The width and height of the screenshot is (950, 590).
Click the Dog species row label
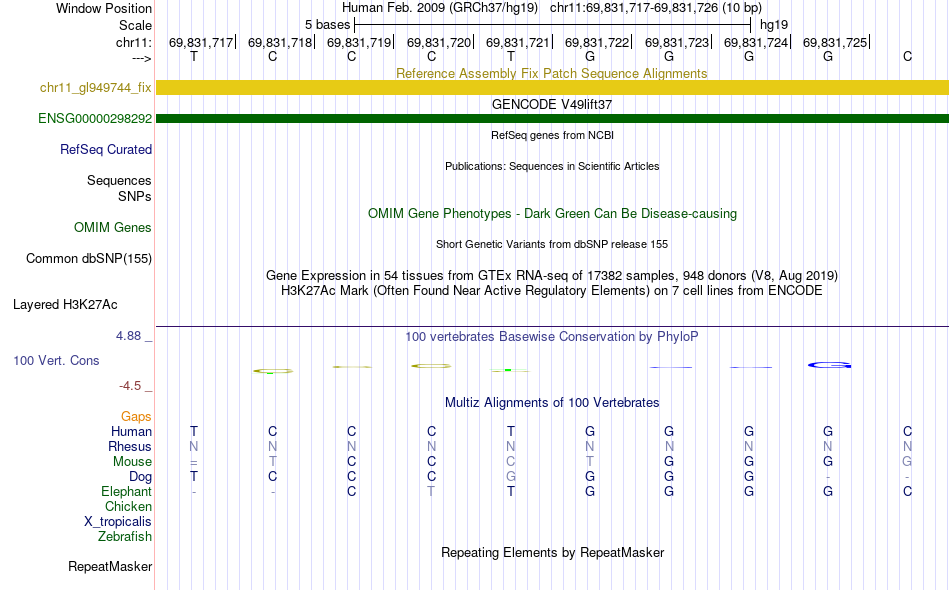pyautogui.click(x=140, y=477)
